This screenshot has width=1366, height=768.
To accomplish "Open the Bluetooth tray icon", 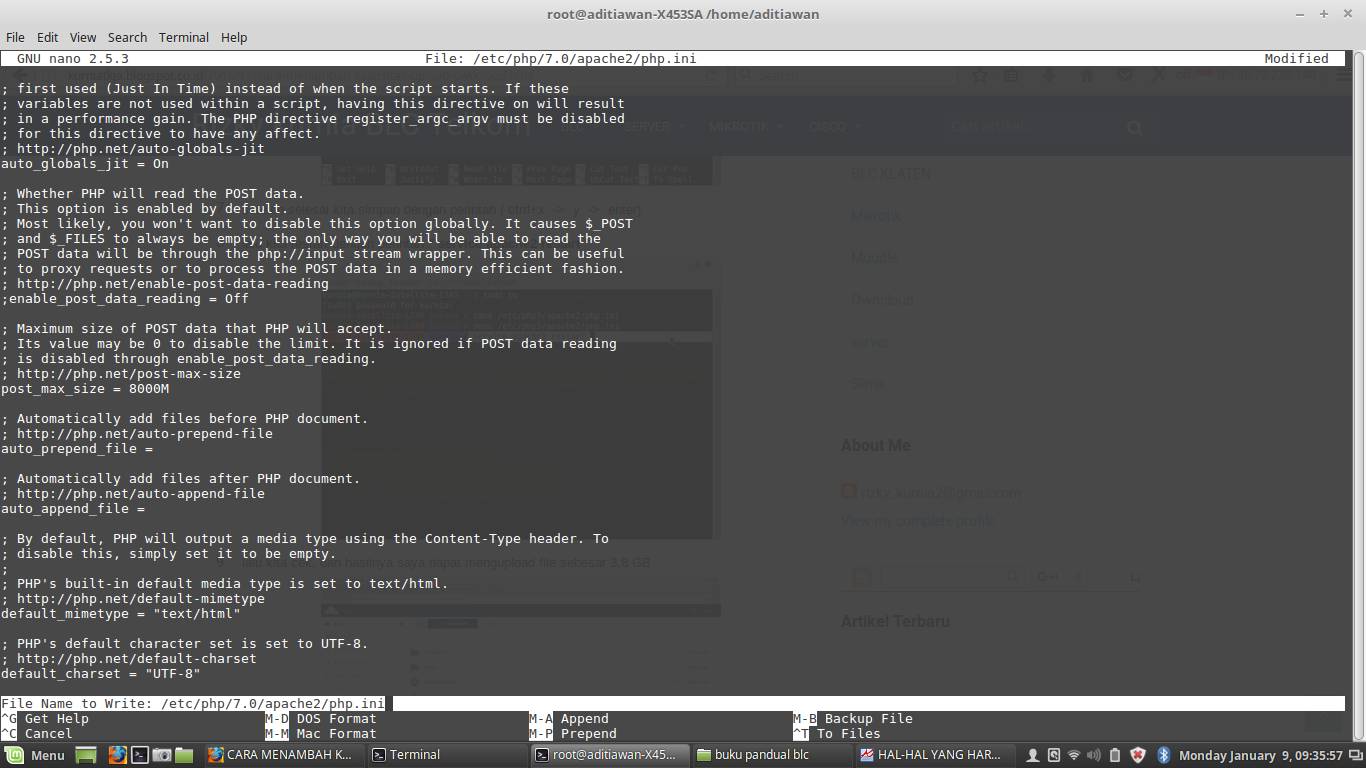I will pyautogui.click(x=1164, y=755).
